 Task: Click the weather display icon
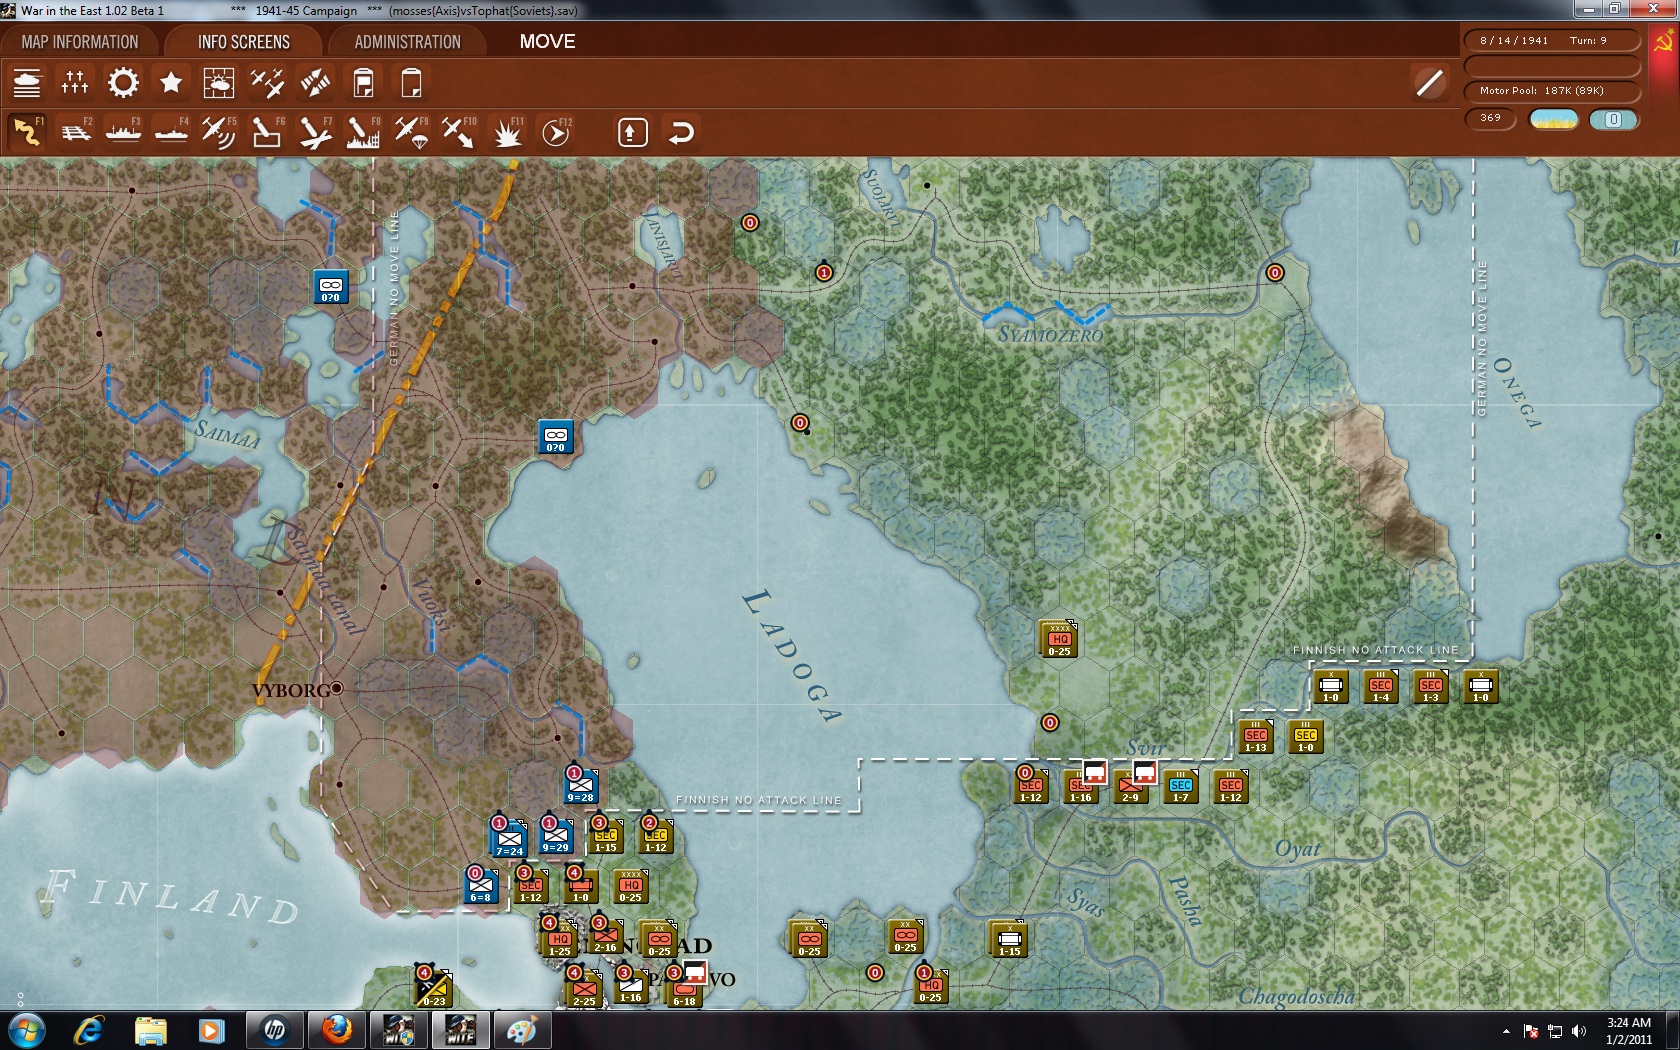pyautogui.click(x=218, y=83)
